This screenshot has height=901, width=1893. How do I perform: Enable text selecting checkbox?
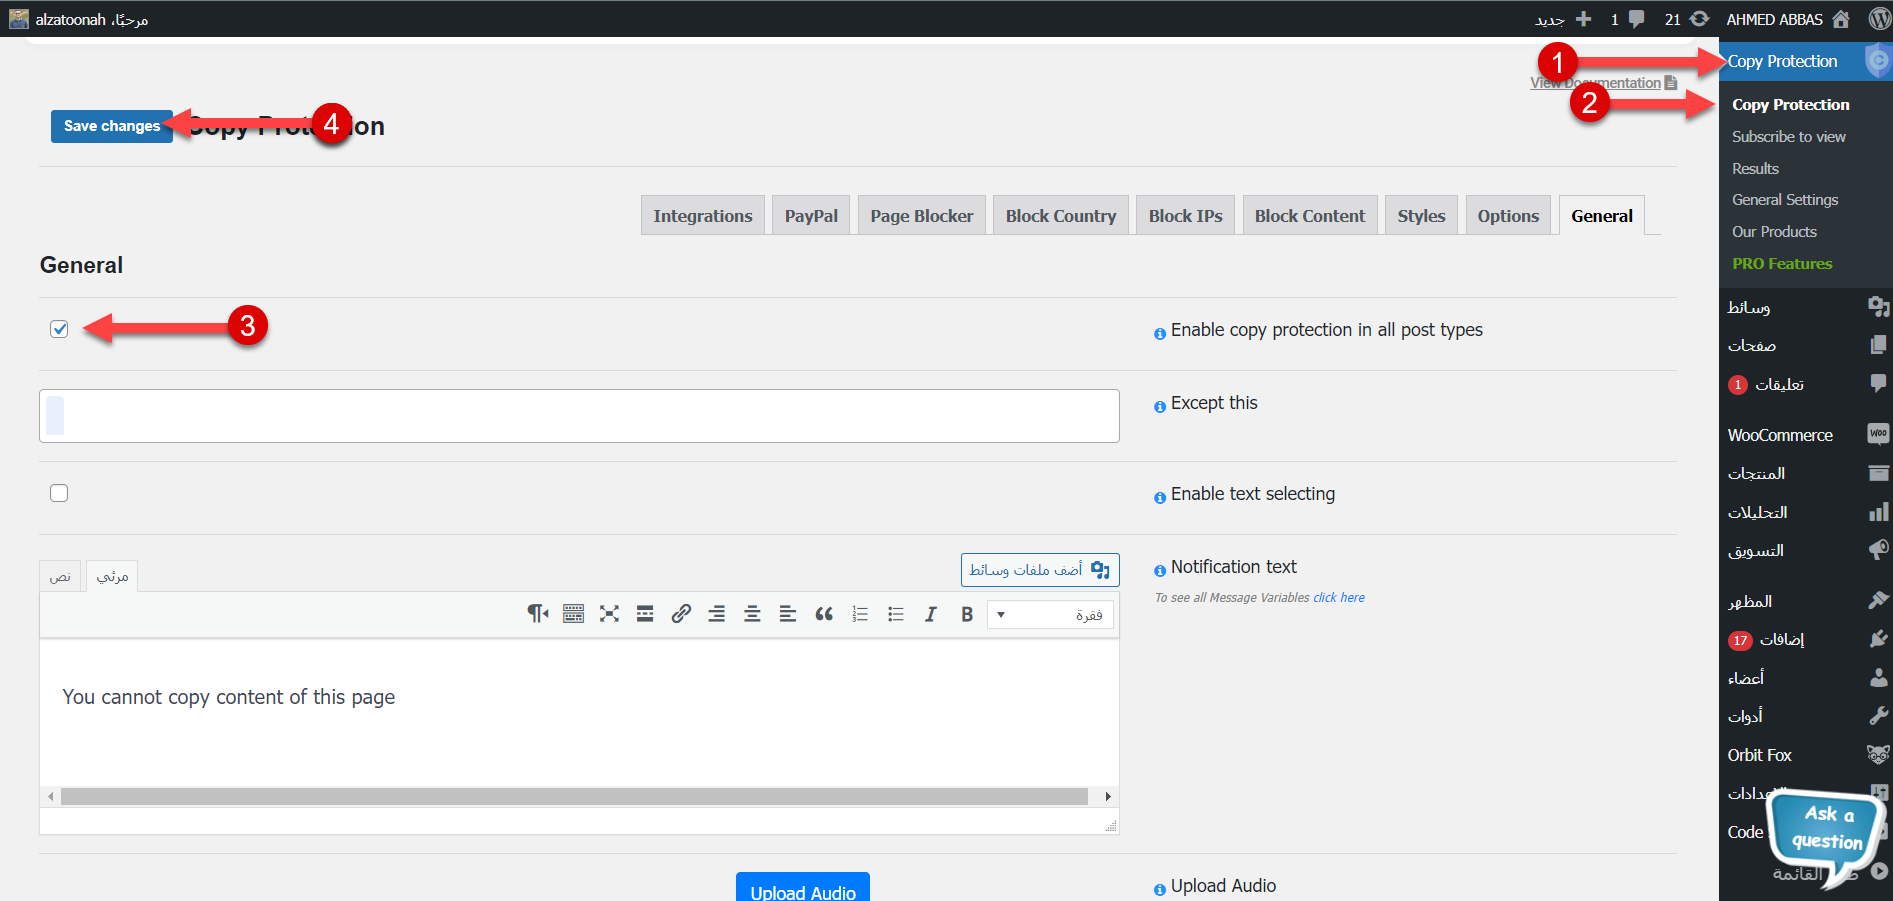tap(59, 493)
